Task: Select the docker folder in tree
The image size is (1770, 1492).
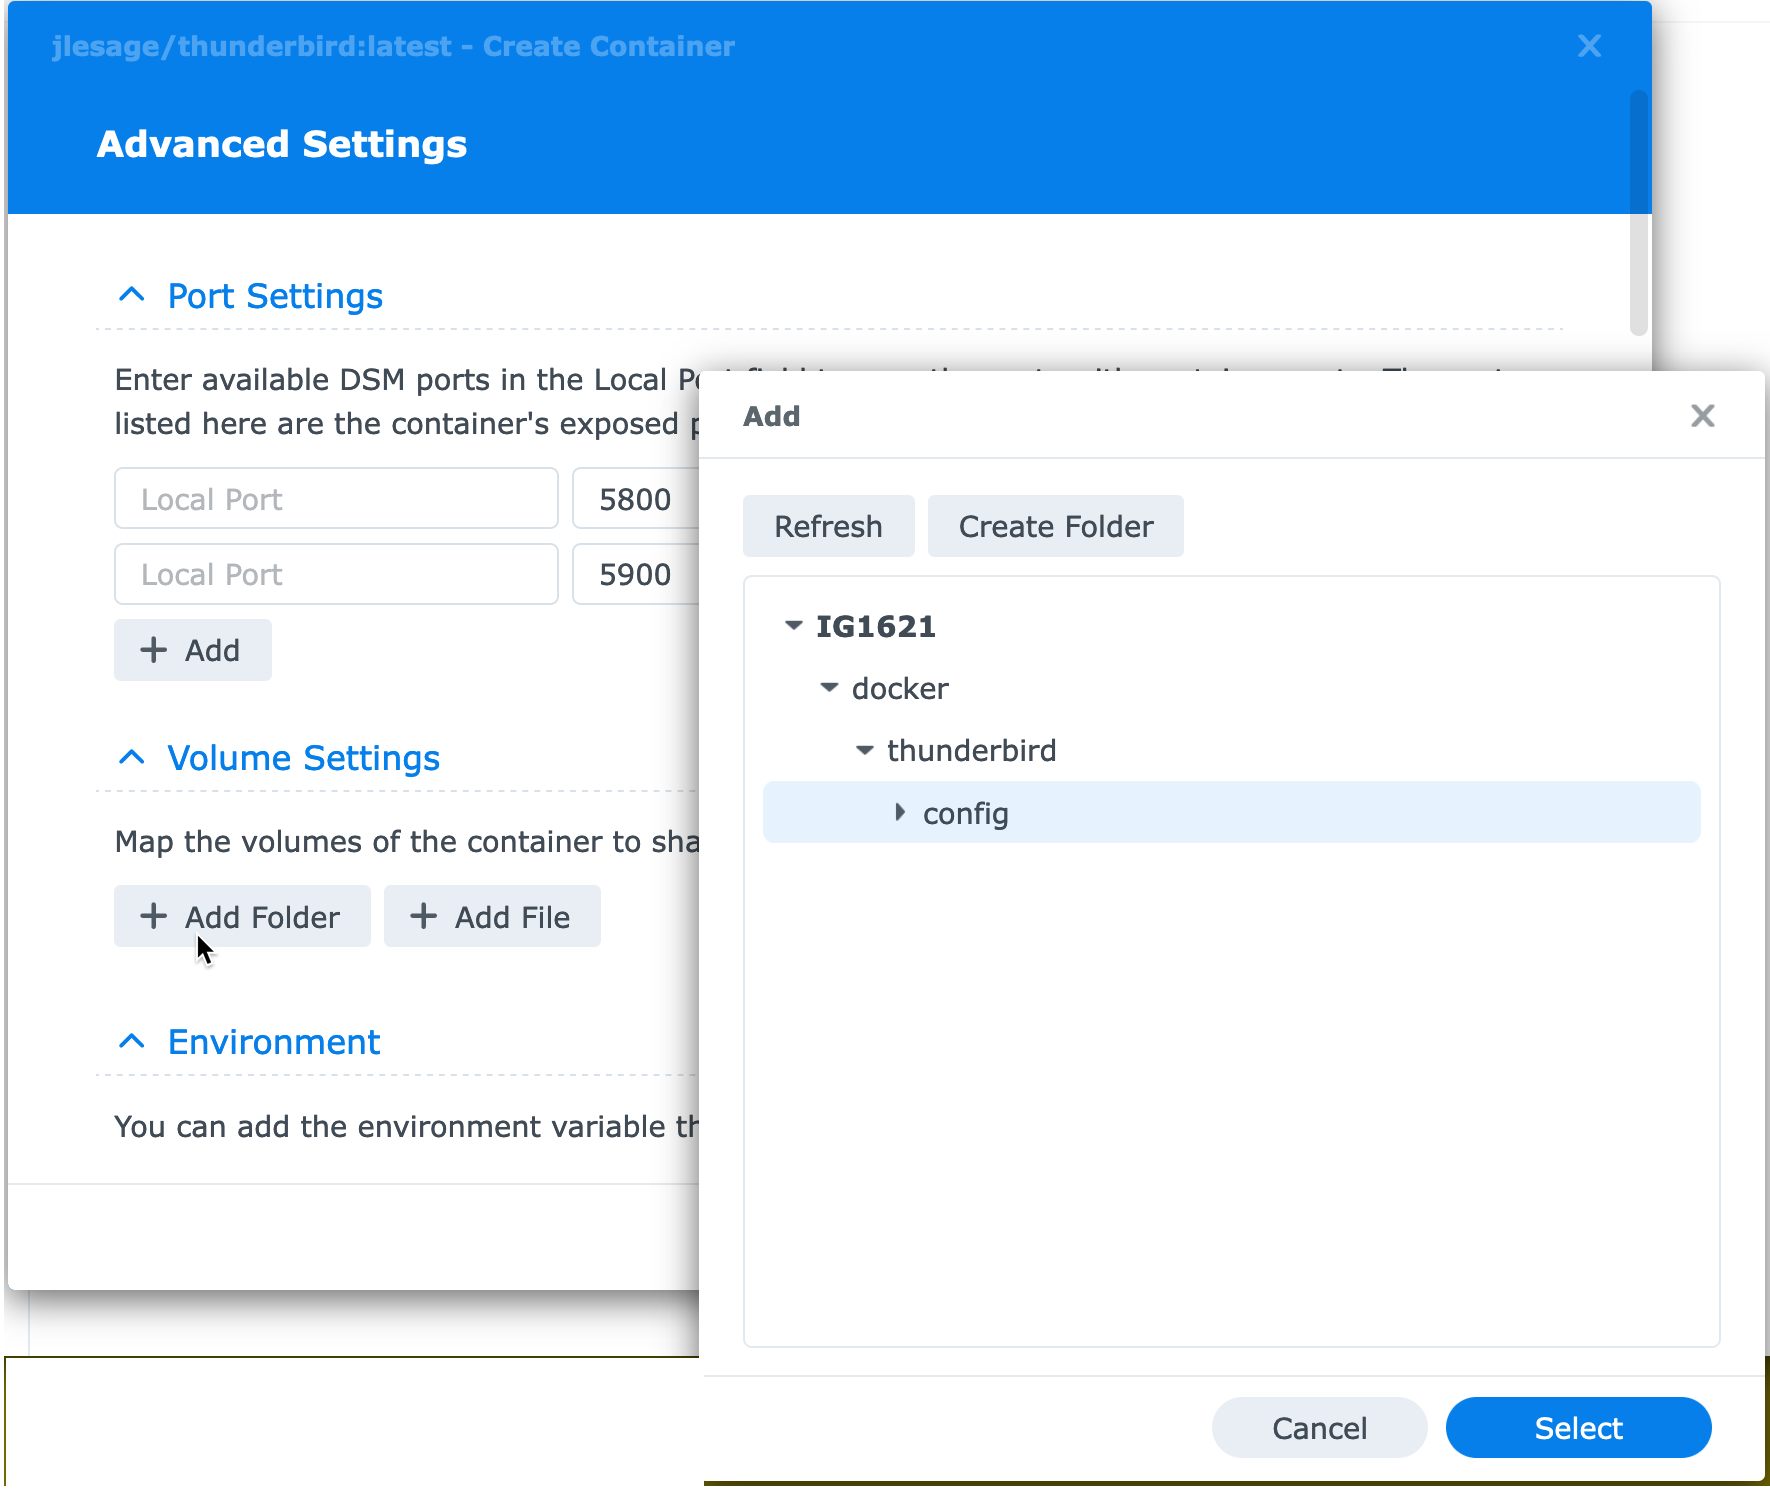Action: click(899, 688)
